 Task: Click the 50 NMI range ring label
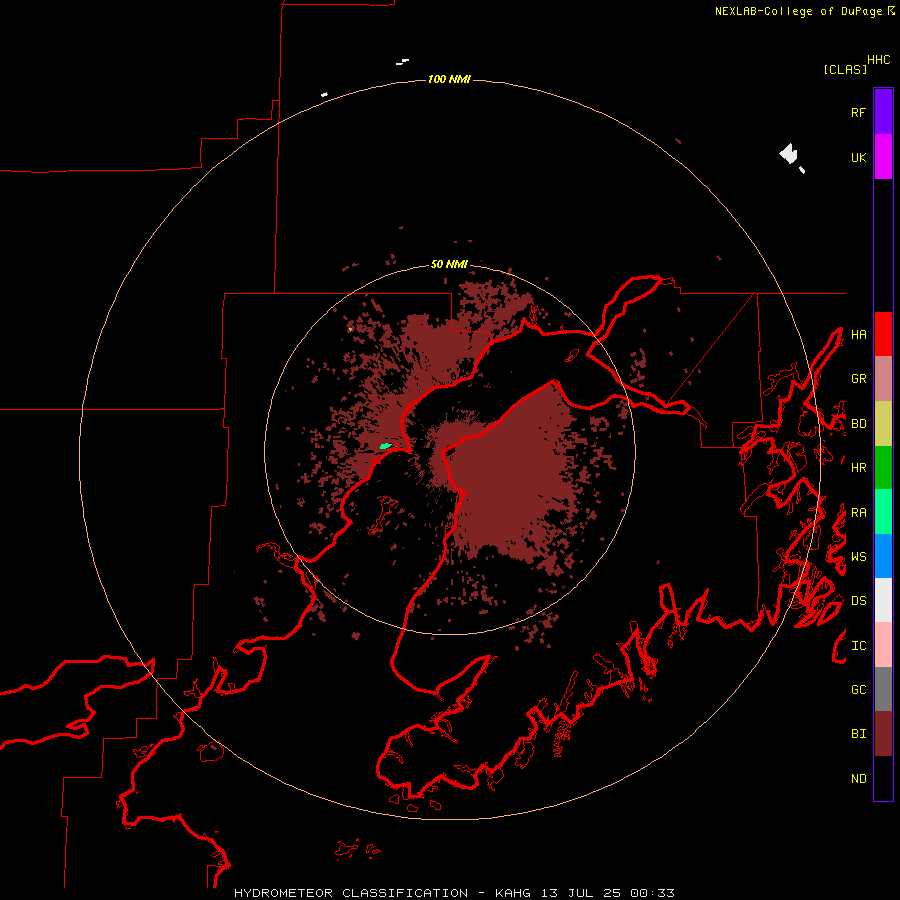point(449,265)
